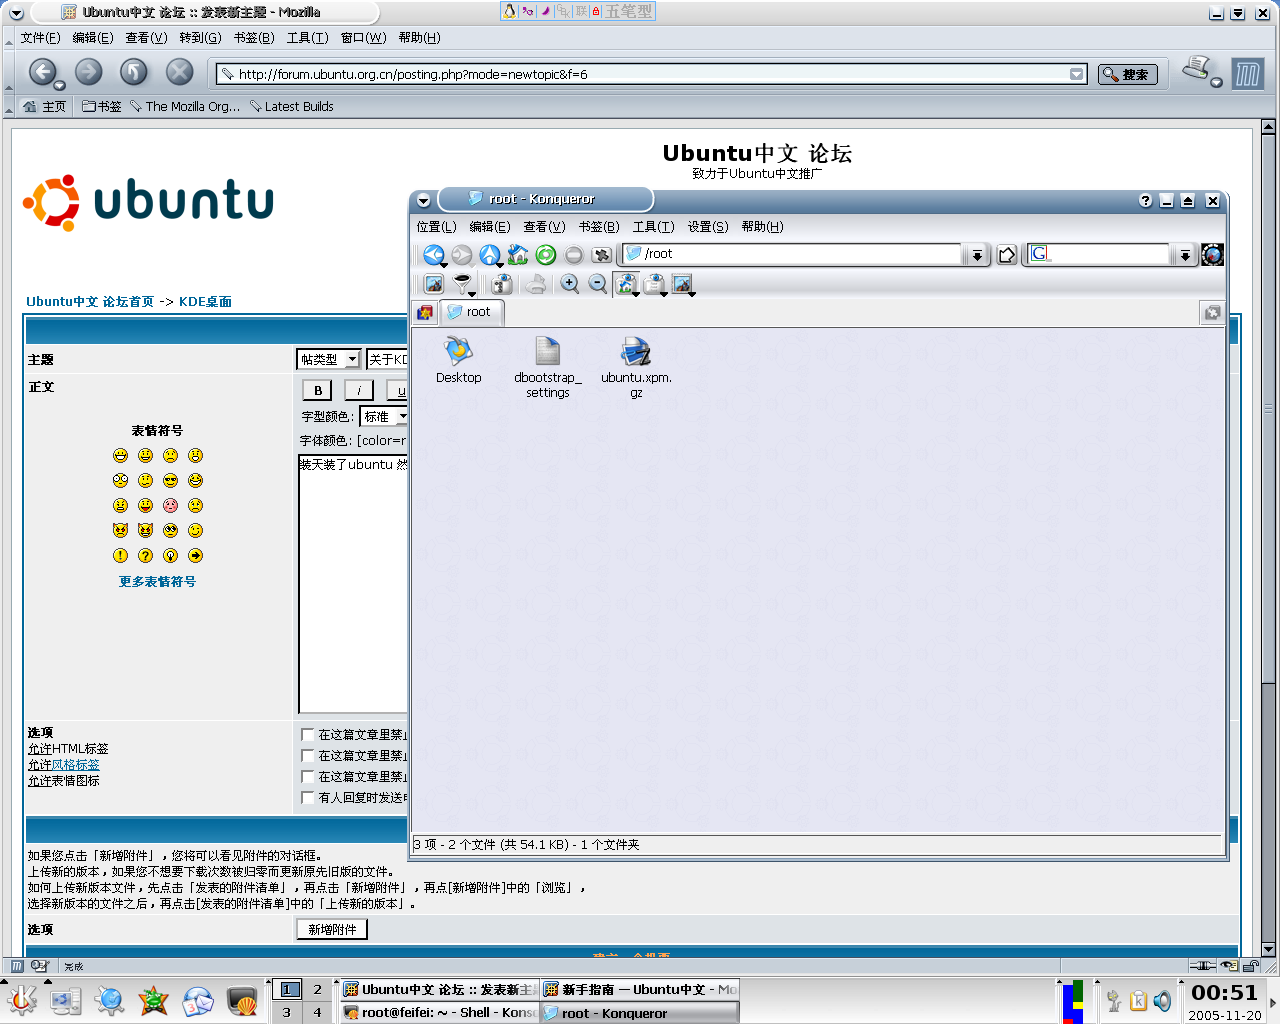Viewport: 1280px width, 1024px height.
Task: Open the filter funnel tool in Konqueror
Action: click(462, 284)
